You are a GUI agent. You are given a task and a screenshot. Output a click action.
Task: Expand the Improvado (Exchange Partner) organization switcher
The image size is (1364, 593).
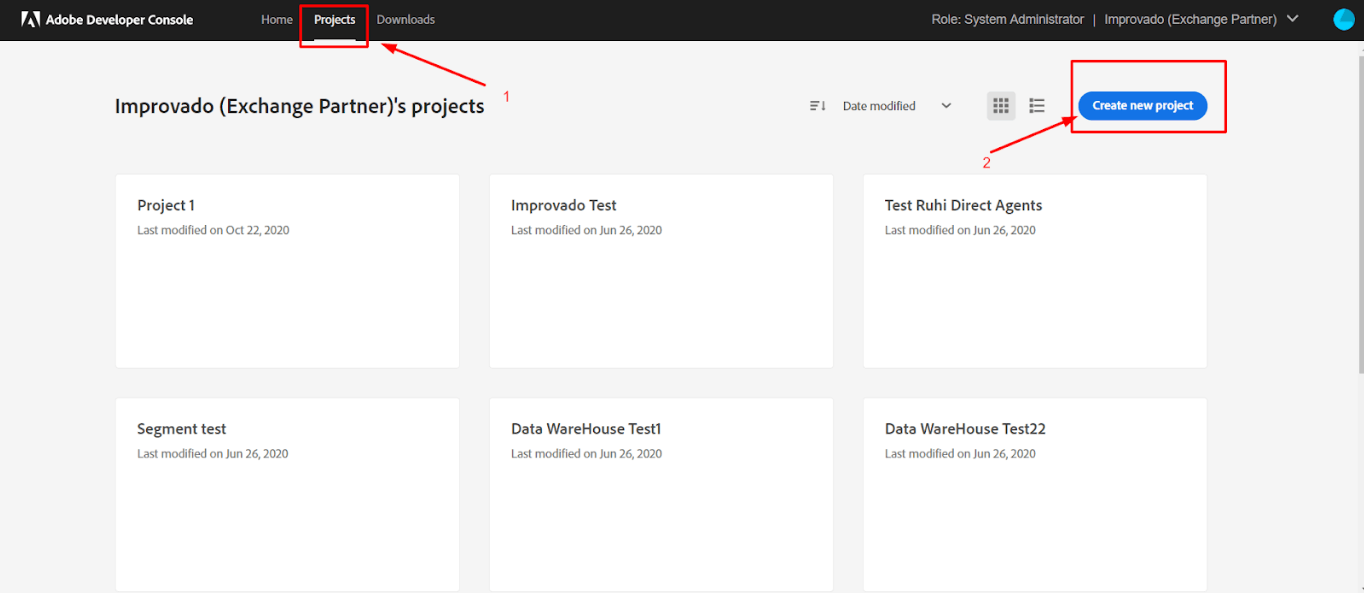[1200, 19]
